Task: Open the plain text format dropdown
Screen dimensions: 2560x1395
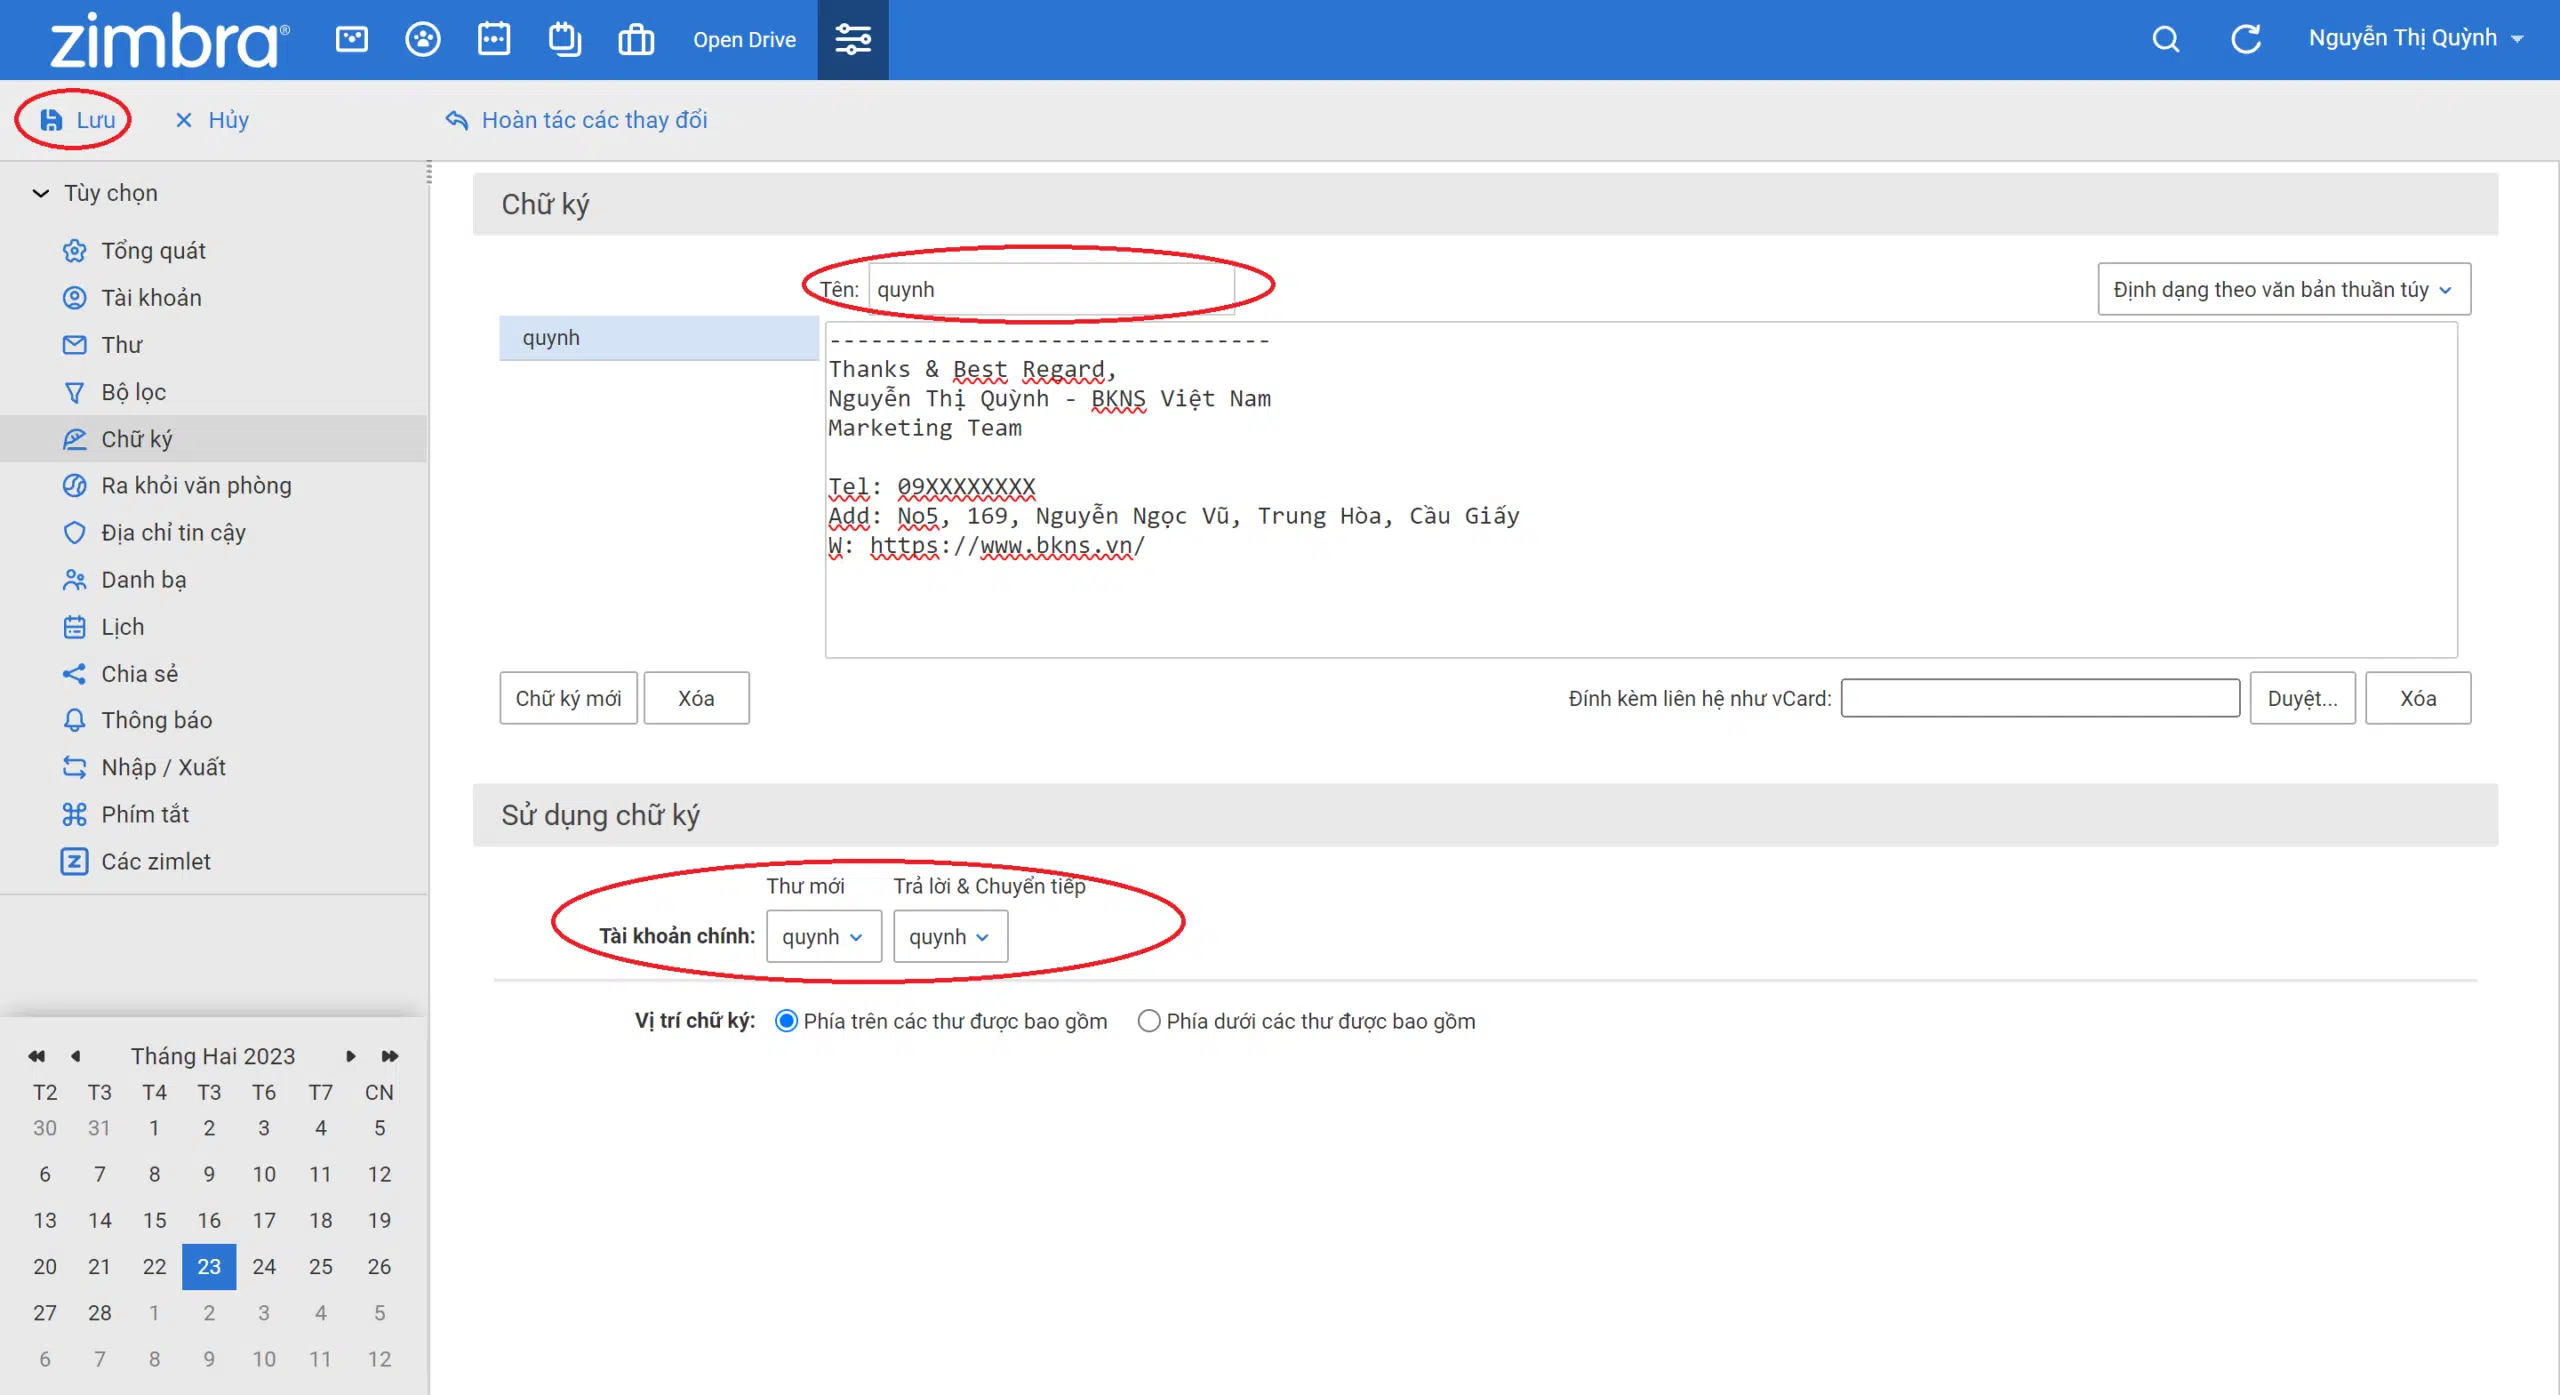Action: pyautogui.click(x=2283, y=289)
